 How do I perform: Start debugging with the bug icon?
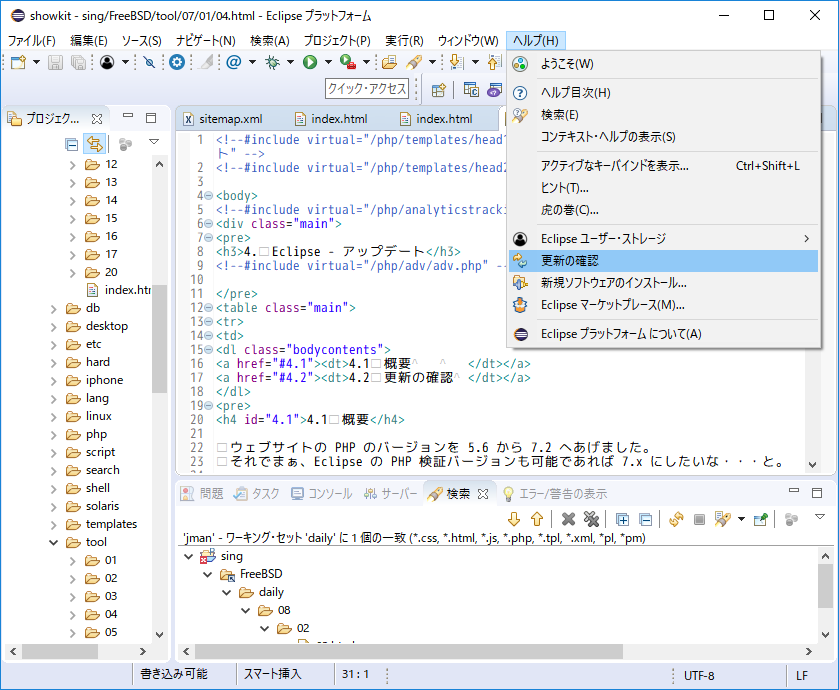coord(272,63)
